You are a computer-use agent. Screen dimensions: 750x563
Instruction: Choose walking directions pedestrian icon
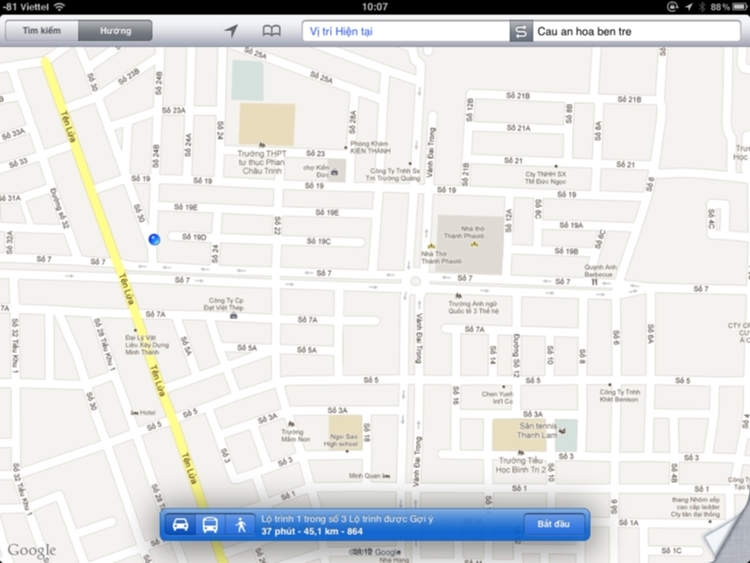(241, 525)
